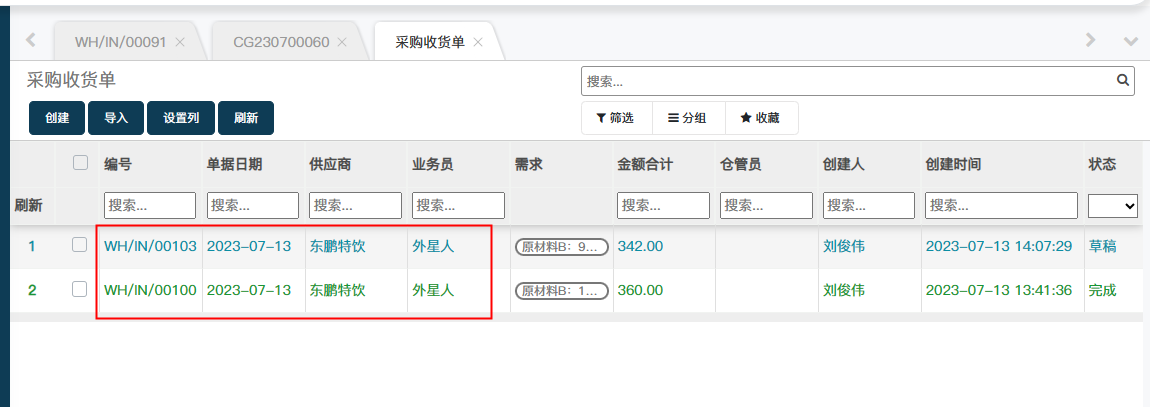Close the 采购收货单 tab

pos(478,42)
